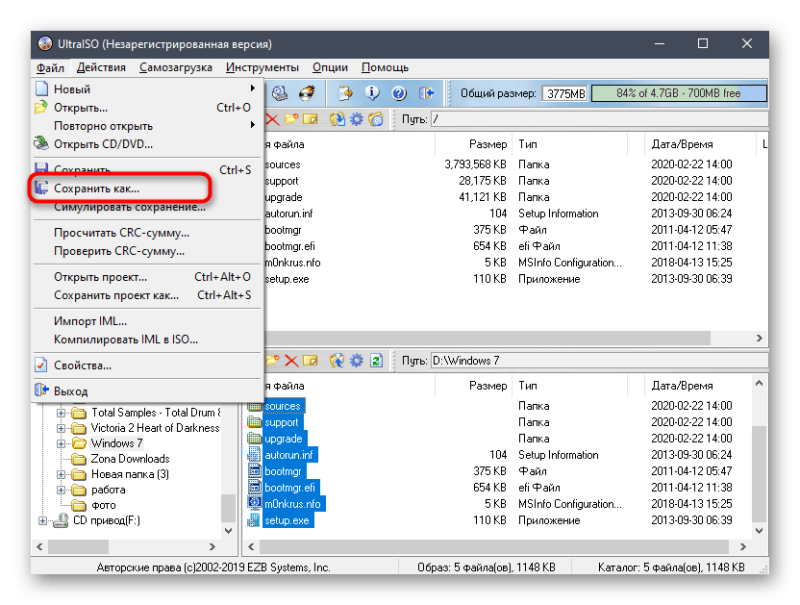
Task: Expand the Victoria 2 Heart of Darkness node
Action: coord(61,427)
